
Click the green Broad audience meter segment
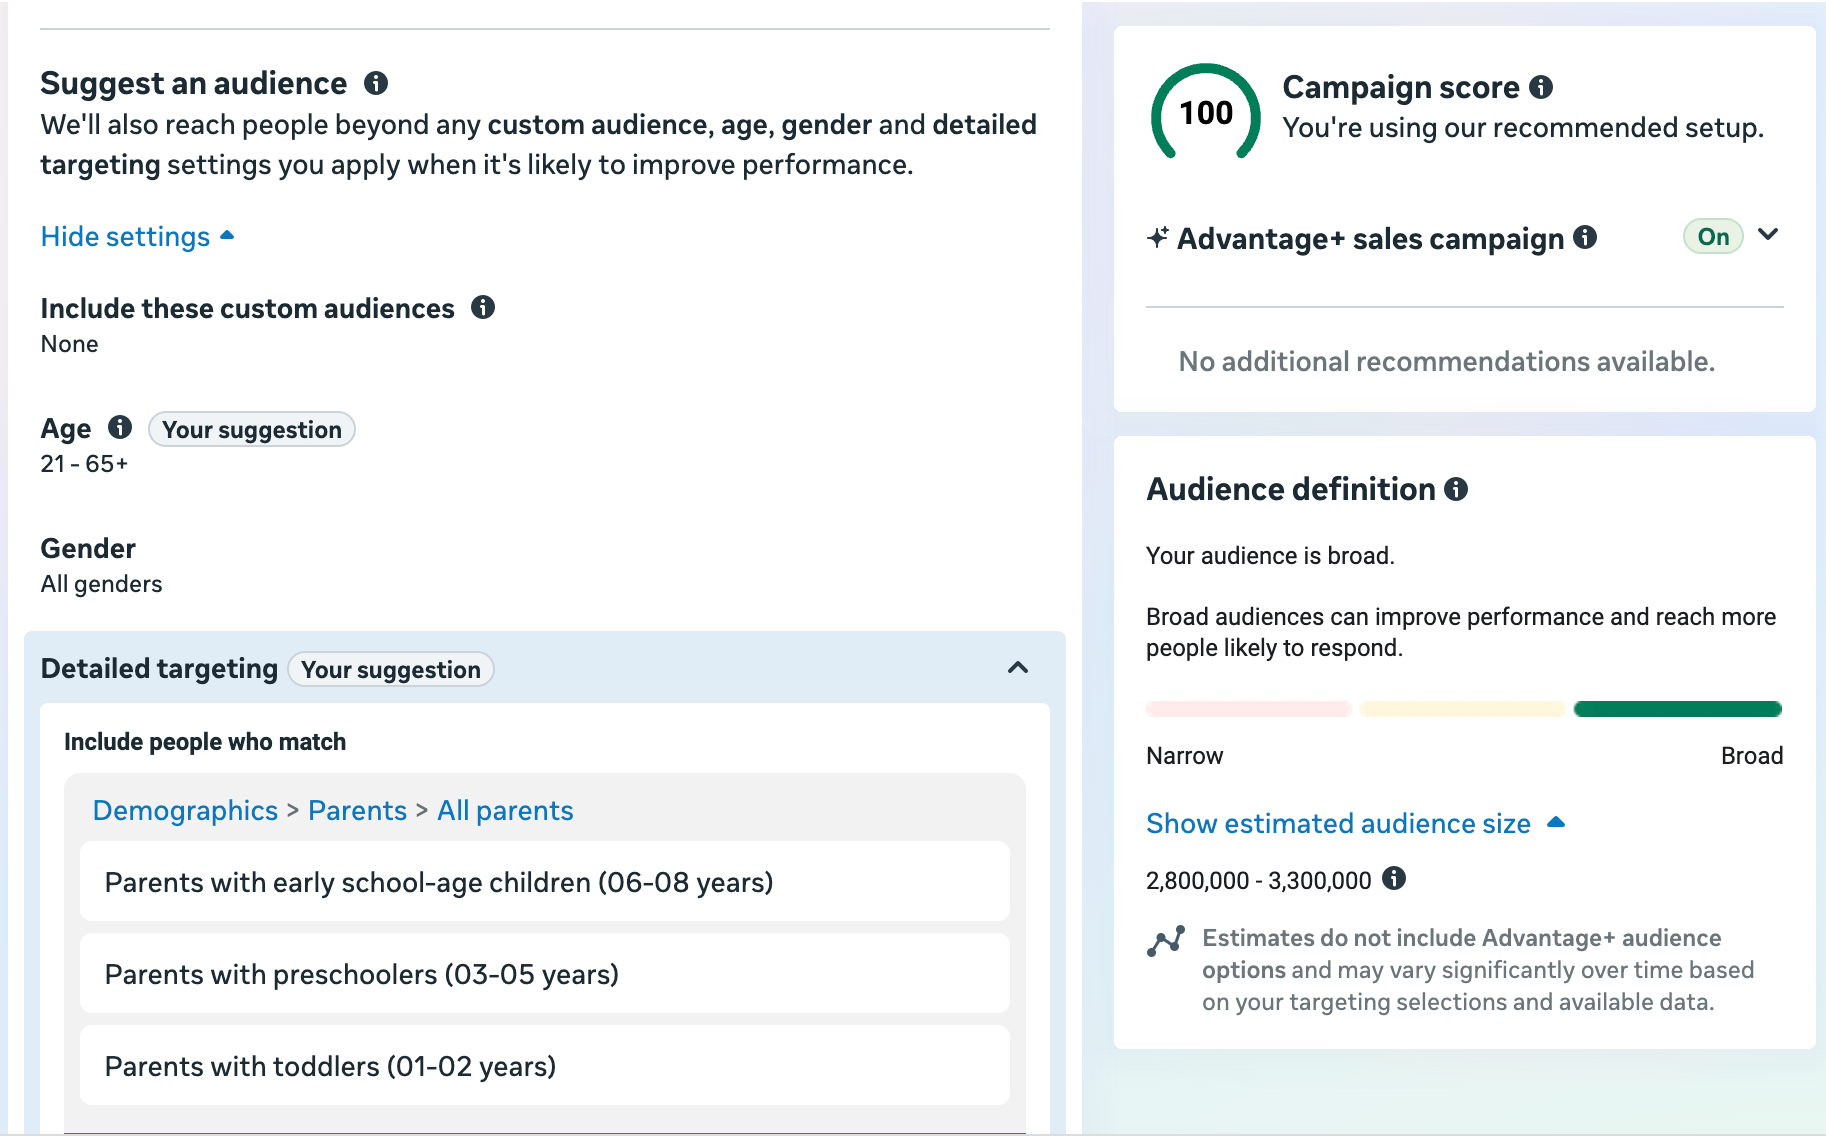1677,709
